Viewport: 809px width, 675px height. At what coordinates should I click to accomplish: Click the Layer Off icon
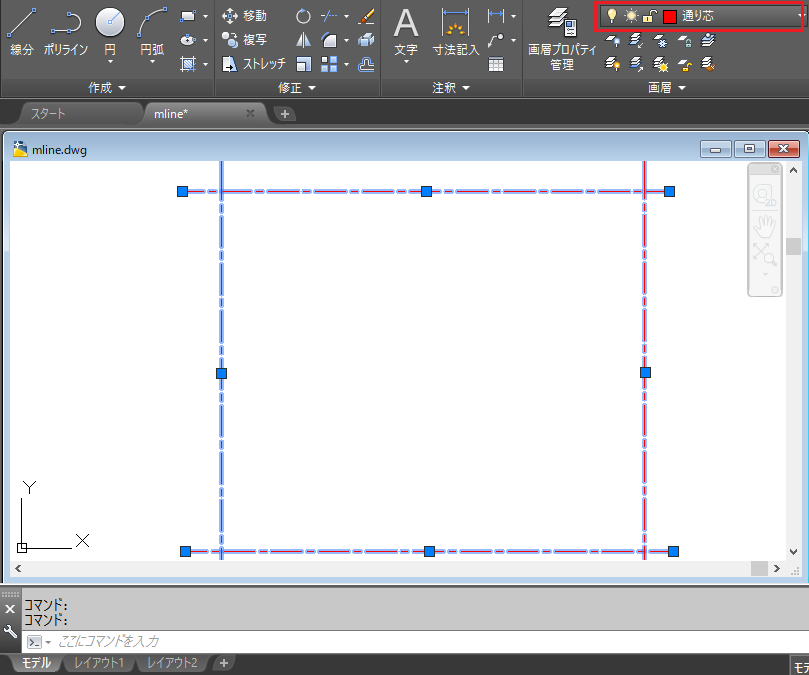tap(612, 40)
